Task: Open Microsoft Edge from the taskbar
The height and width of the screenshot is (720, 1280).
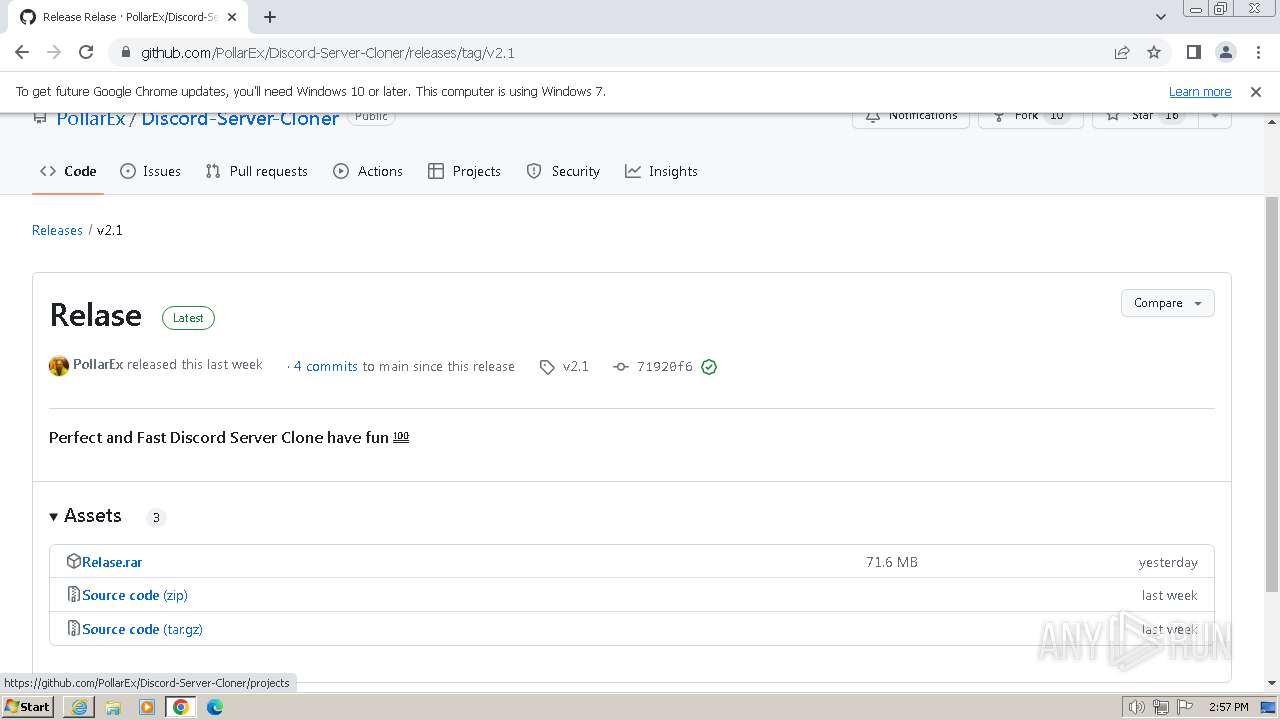Action: click(x=215, y=707)
